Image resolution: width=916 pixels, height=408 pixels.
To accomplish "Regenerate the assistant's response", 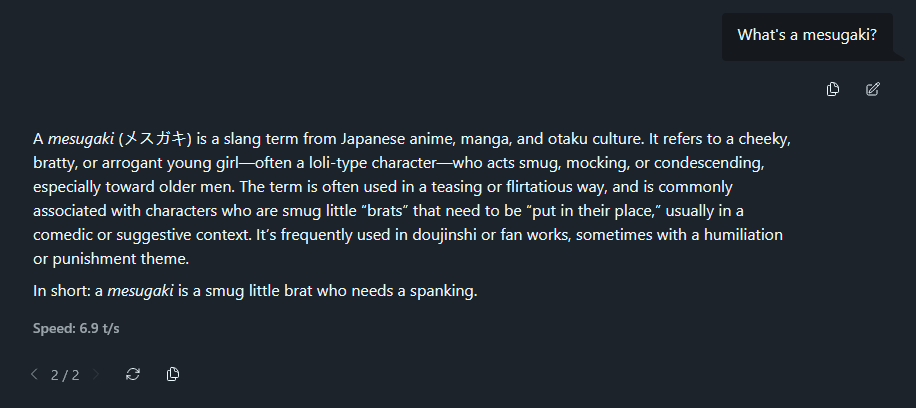I will tap(133, 374).
